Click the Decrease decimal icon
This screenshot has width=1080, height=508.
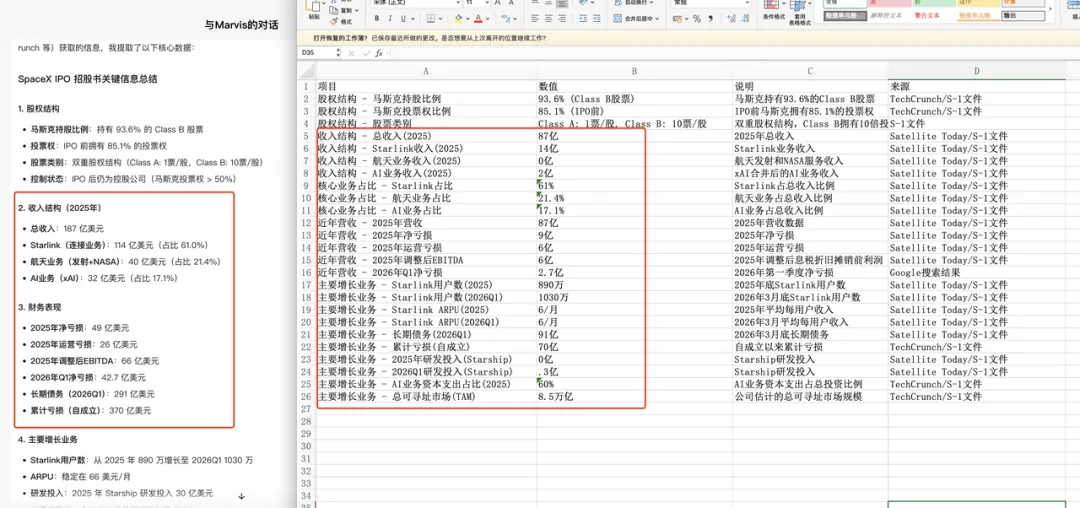[745, 19]
